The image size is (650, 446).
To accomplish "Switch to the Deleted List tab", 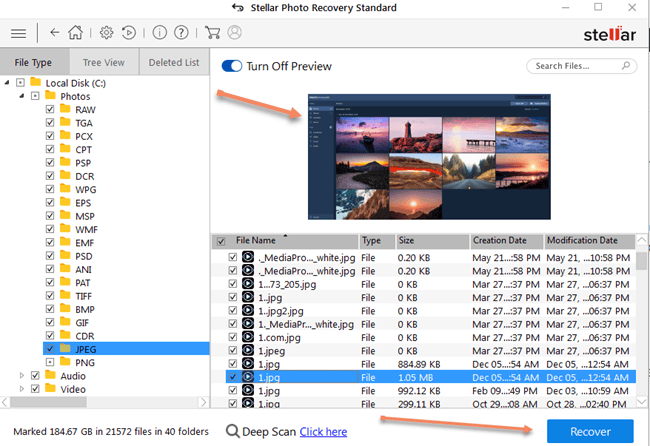I will [173, 62].
